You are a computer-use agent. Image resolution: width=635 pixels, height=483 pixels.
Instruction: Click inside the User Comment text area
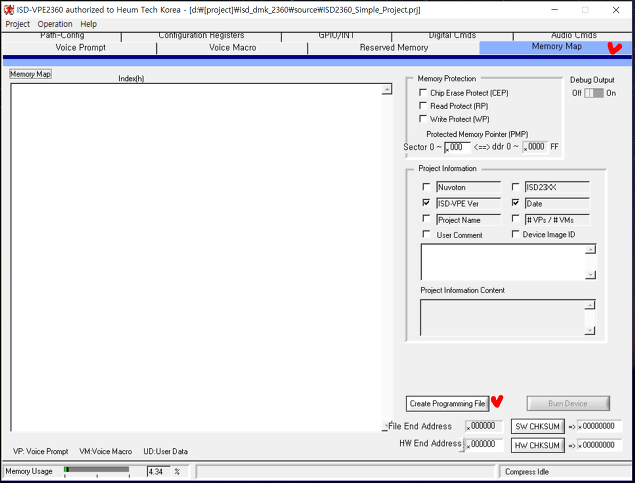503,262
